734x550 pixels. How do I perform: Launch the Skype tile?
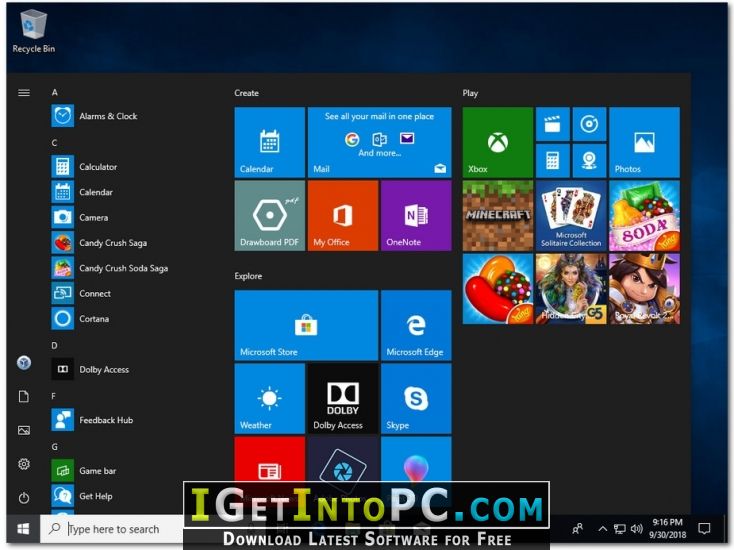tap(416, 398)
